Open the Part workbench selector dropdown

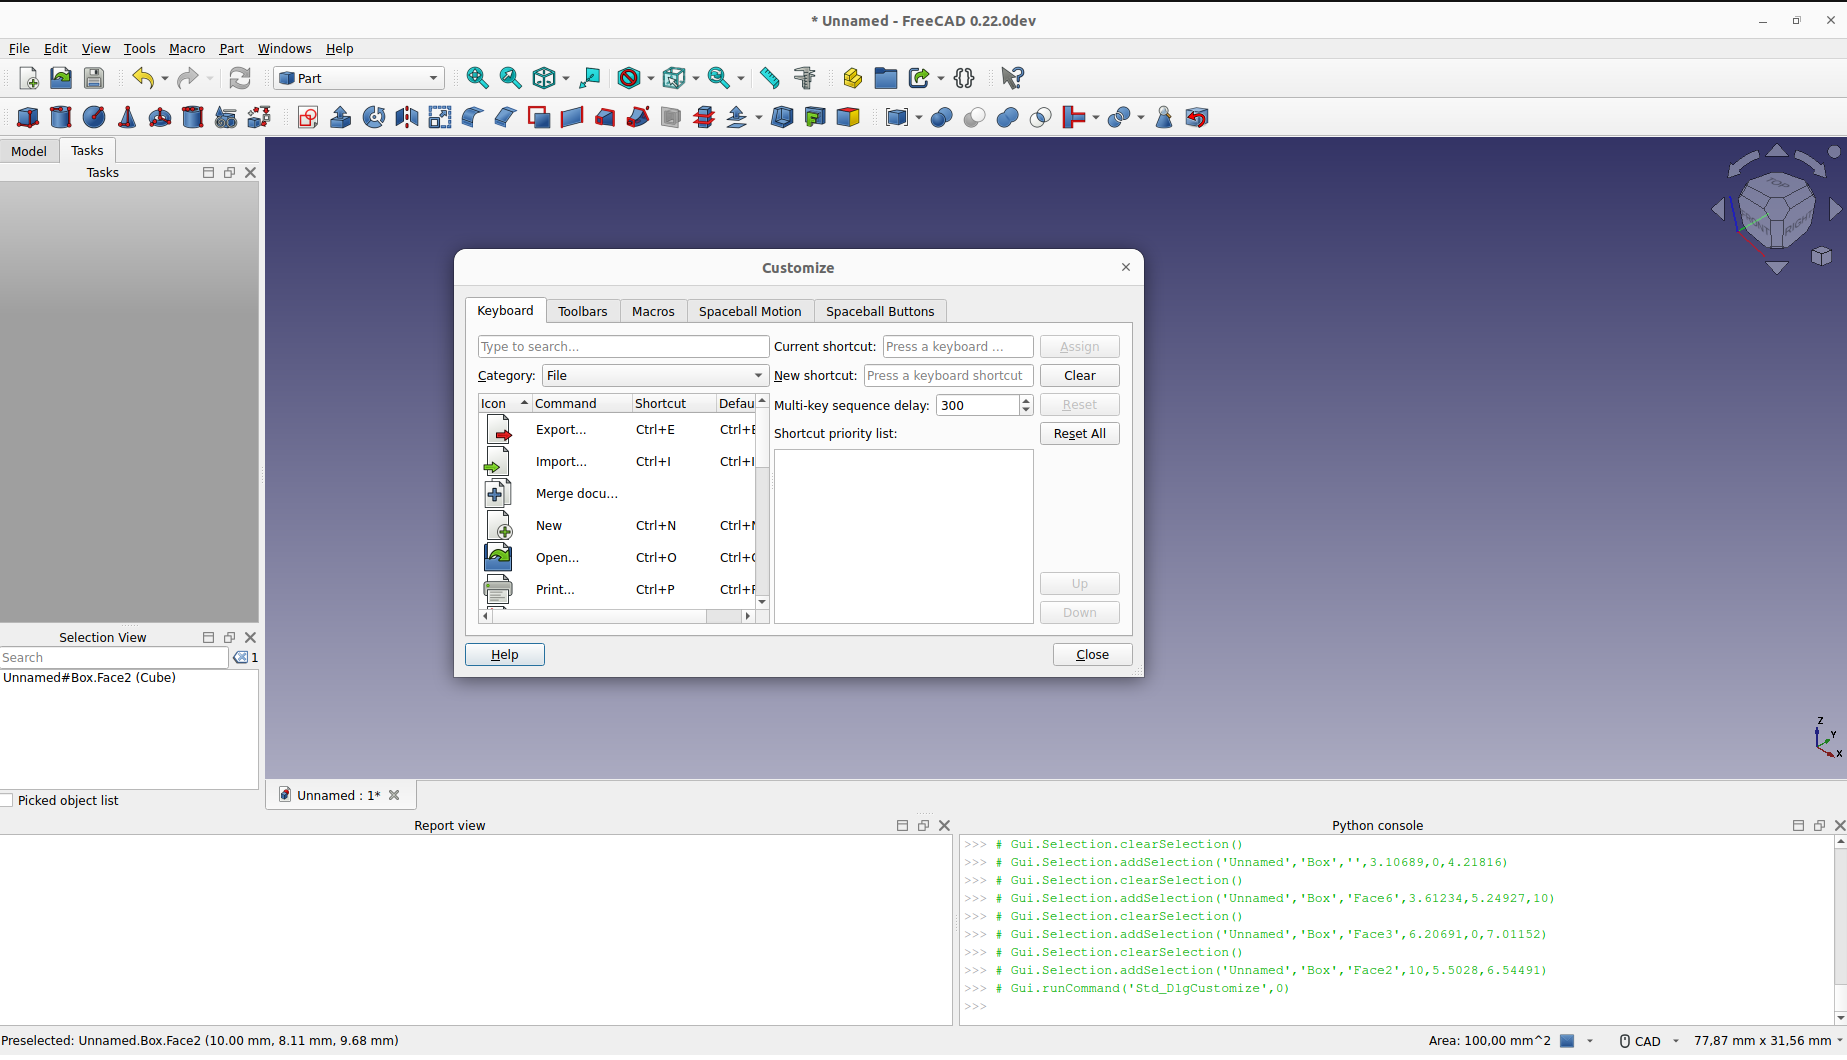359,78
